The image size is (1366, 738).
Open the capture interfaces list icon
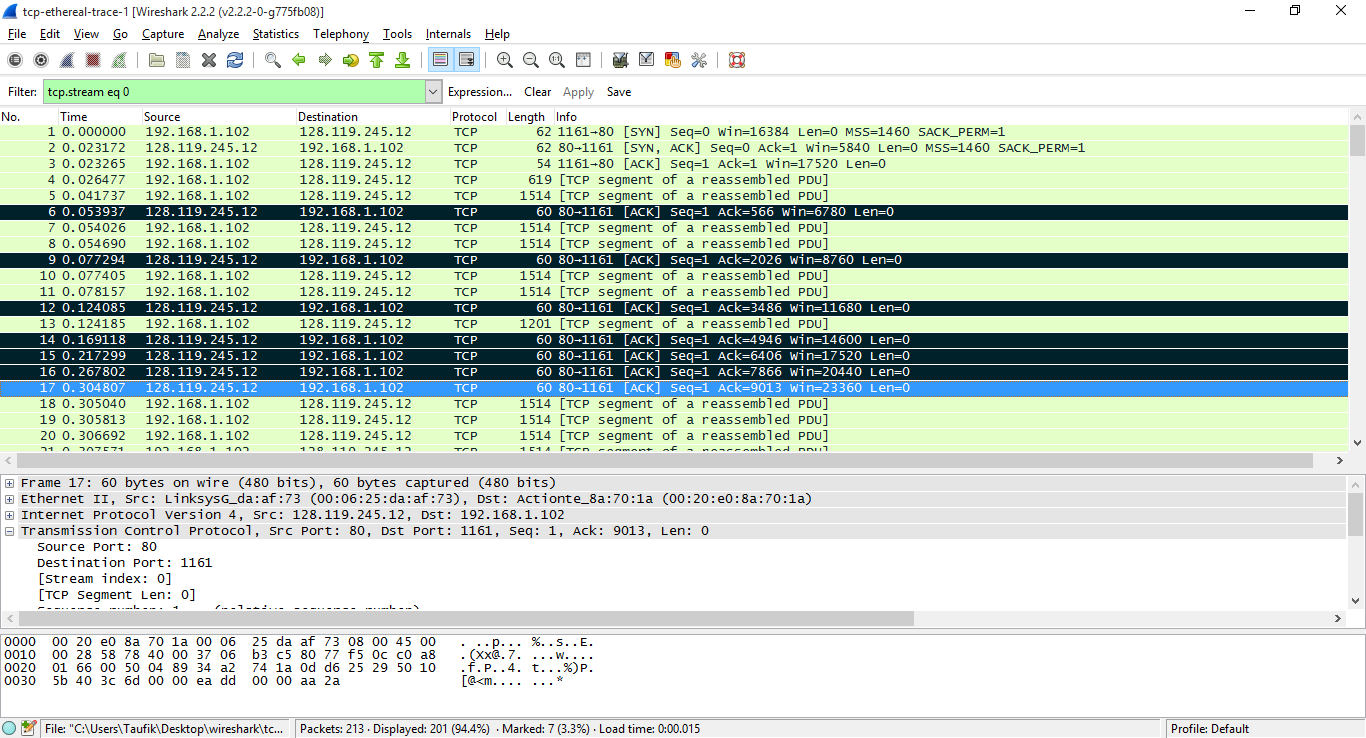(x=15, y=60)
